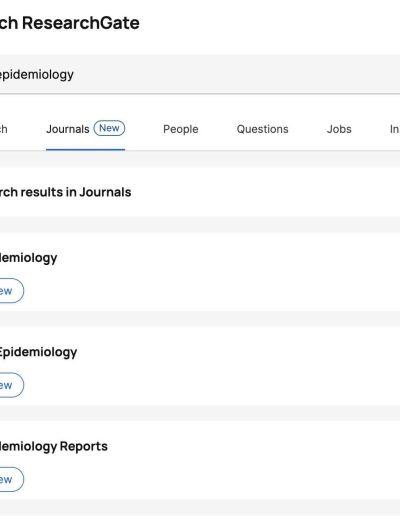The width and height of the screenshot is (400, 516).
Task: Click the "Search results in Journals" heading
Action: 65,192
